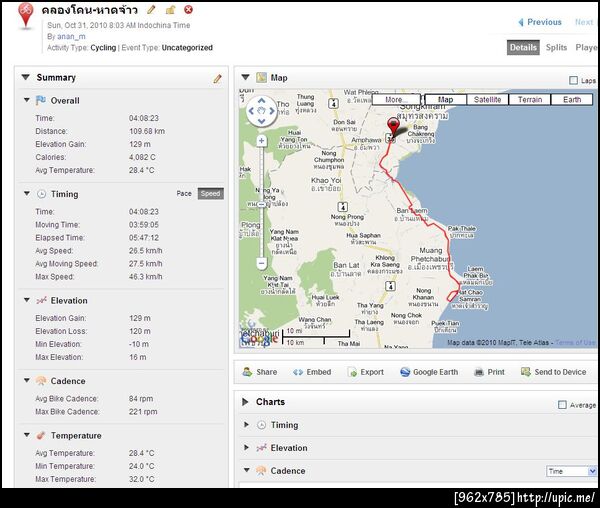600x508 pixels.
Task: Expand the Elevation chart
Action: 246,448
